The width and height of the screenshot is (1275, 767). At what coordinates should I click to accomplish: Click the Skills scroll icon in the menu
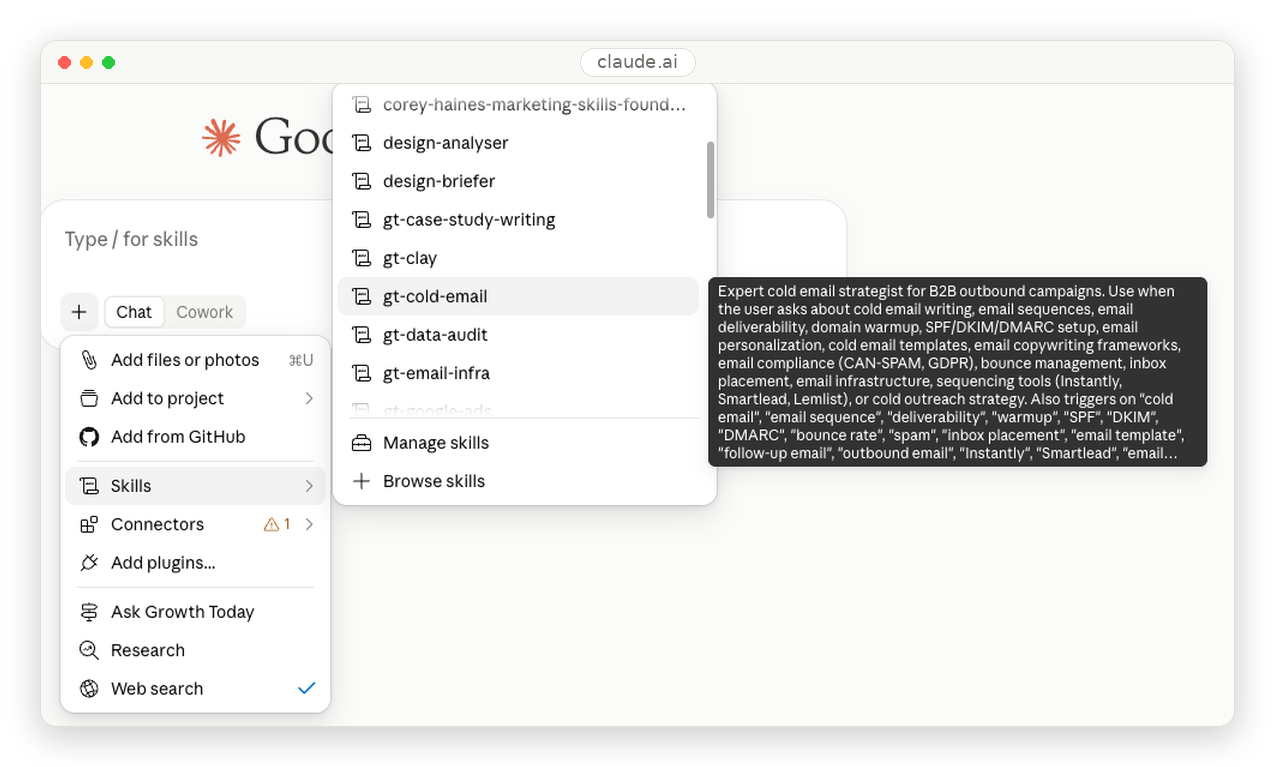(89, 486)
